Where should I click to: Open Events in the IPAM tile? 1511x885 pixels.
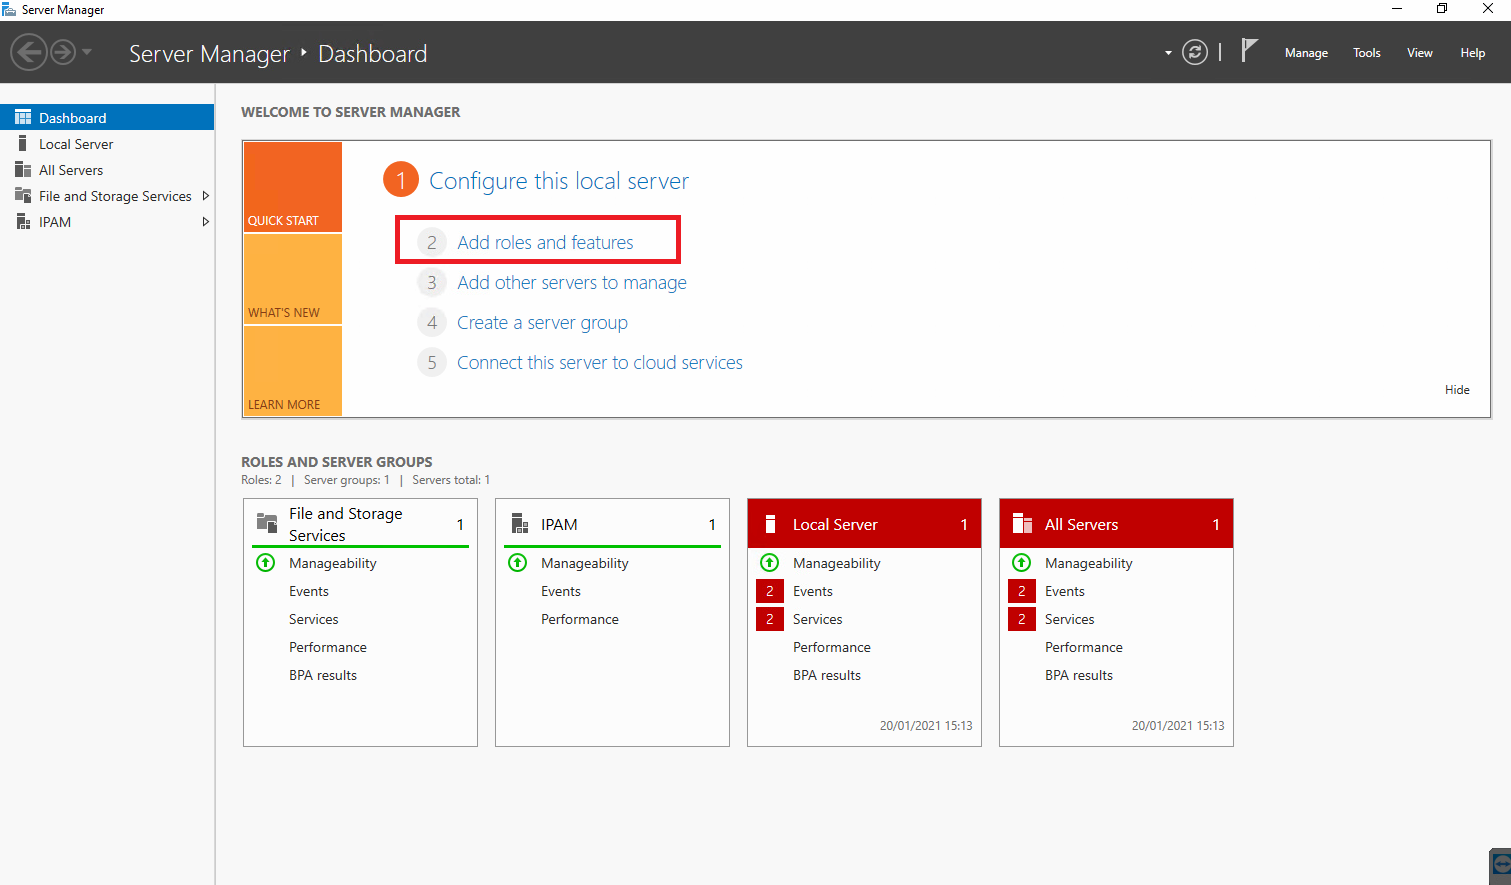(x=561, y=591)
